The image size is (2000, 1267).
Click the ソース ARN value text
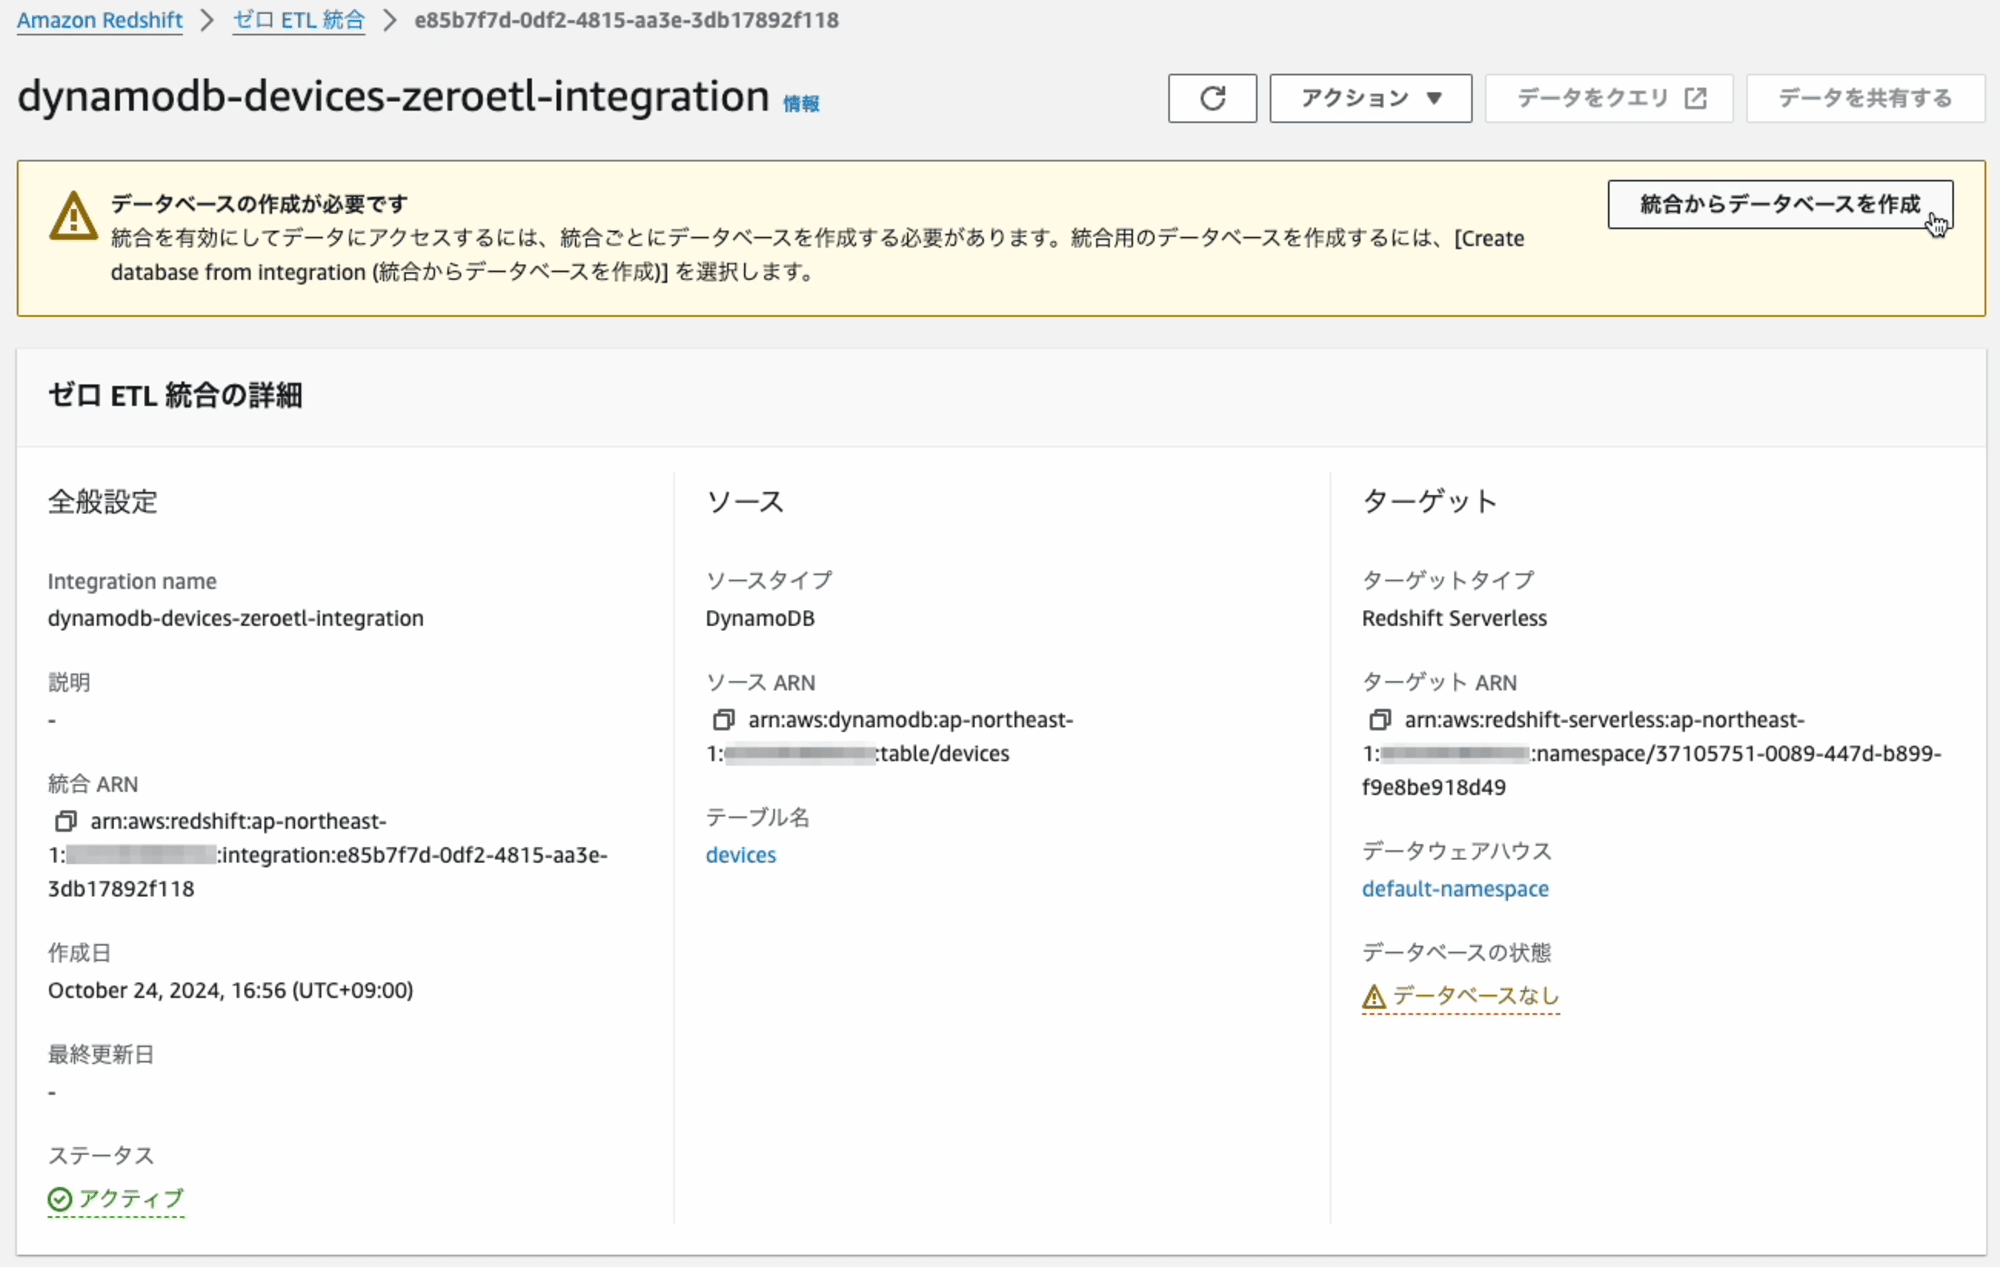click(x=890, y=737)
